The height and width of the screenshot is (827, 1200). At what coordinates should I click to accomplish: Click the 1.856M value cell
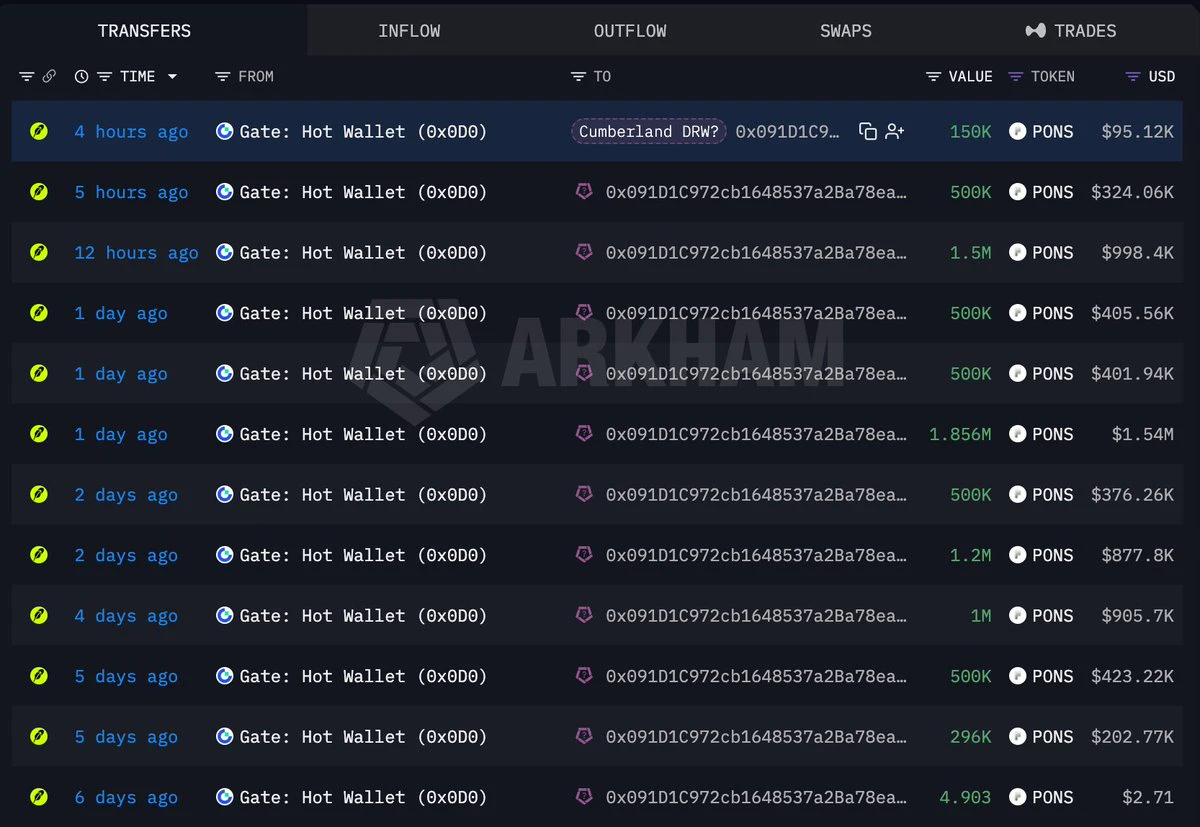pyautogui.click(x=960, y=434)
